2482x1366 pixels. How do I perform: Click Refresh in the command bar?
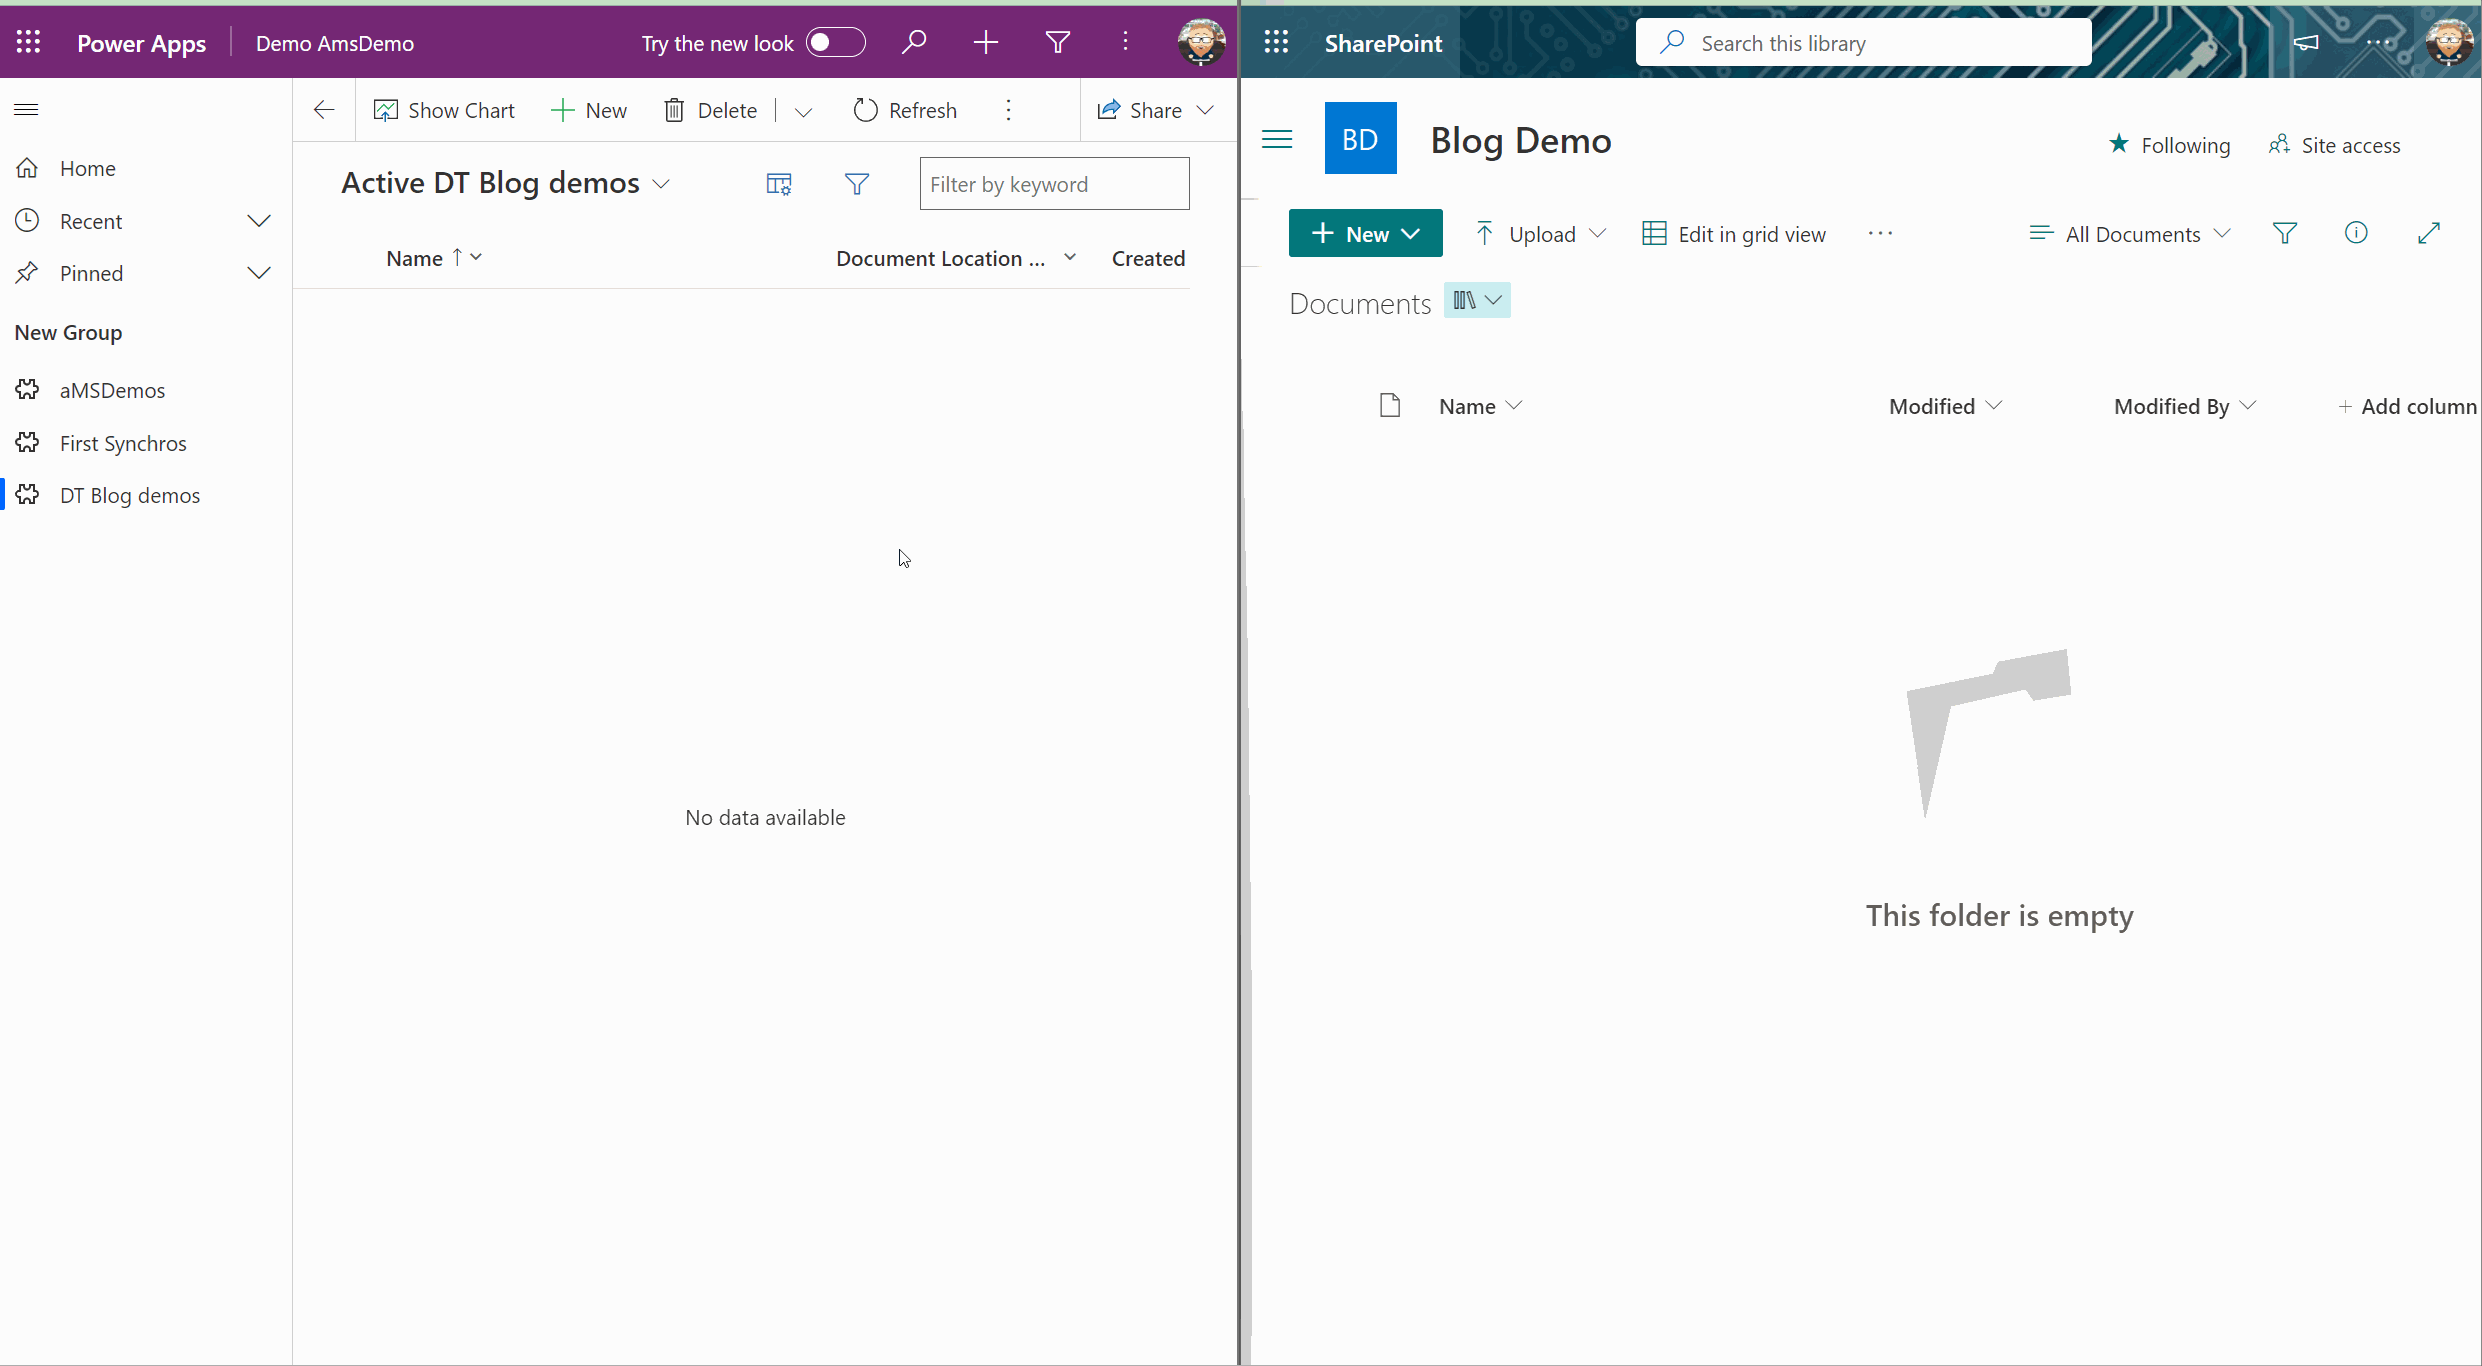[x=905, y=110]
